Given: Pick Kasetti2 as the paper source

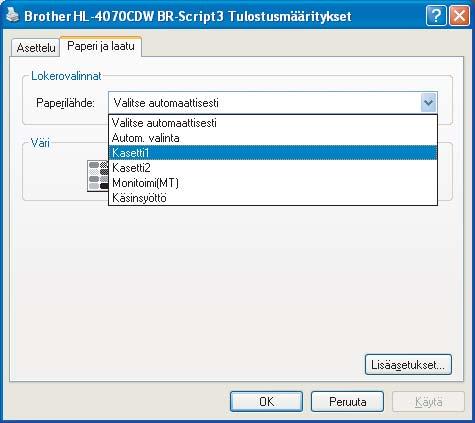Looking at the screenshot, I should (273, 168).
